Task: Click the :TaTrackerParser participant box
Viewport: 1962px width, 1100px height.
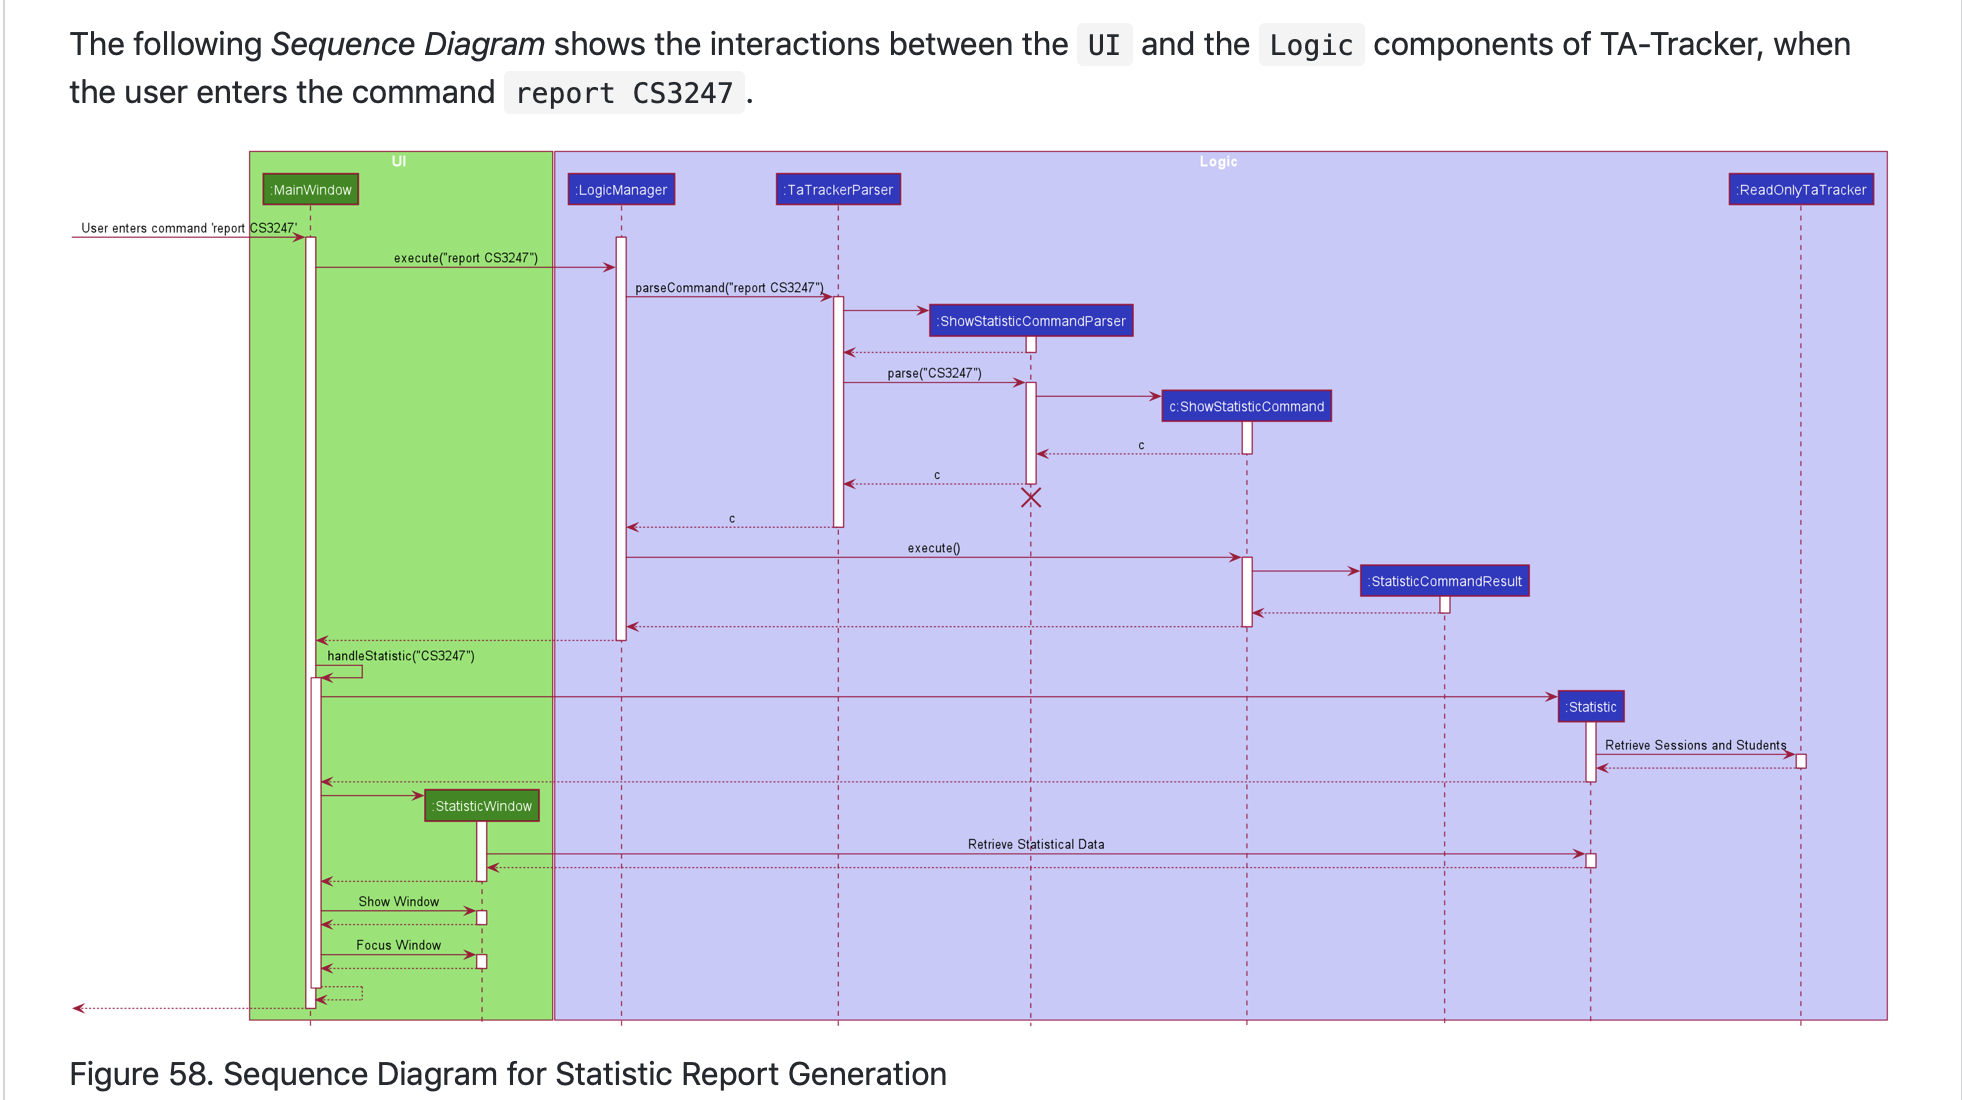Action: pos(838,190)
